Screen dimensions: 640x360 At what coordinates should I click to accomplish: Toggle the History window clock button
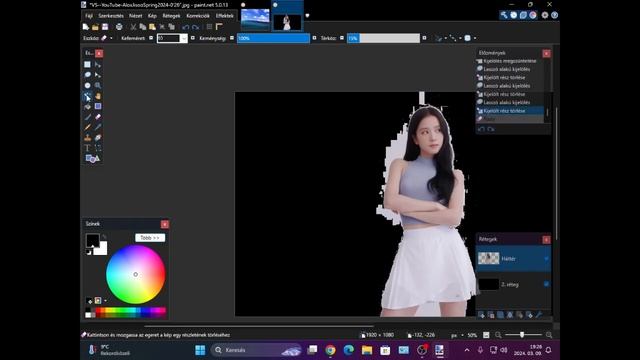[x=513, y=15]
